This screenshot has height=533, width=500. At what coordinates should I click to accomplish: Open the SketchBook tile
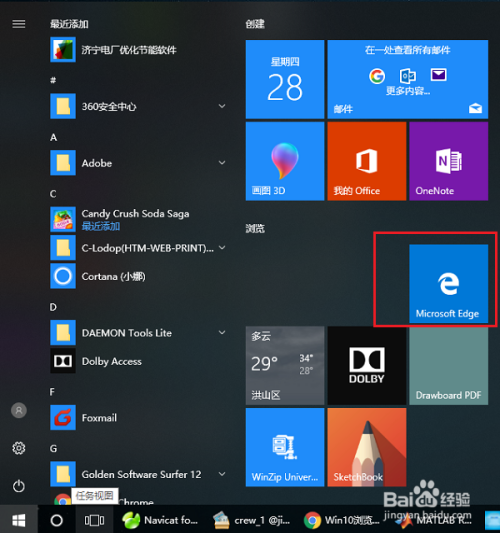click(x=367, y=447)
